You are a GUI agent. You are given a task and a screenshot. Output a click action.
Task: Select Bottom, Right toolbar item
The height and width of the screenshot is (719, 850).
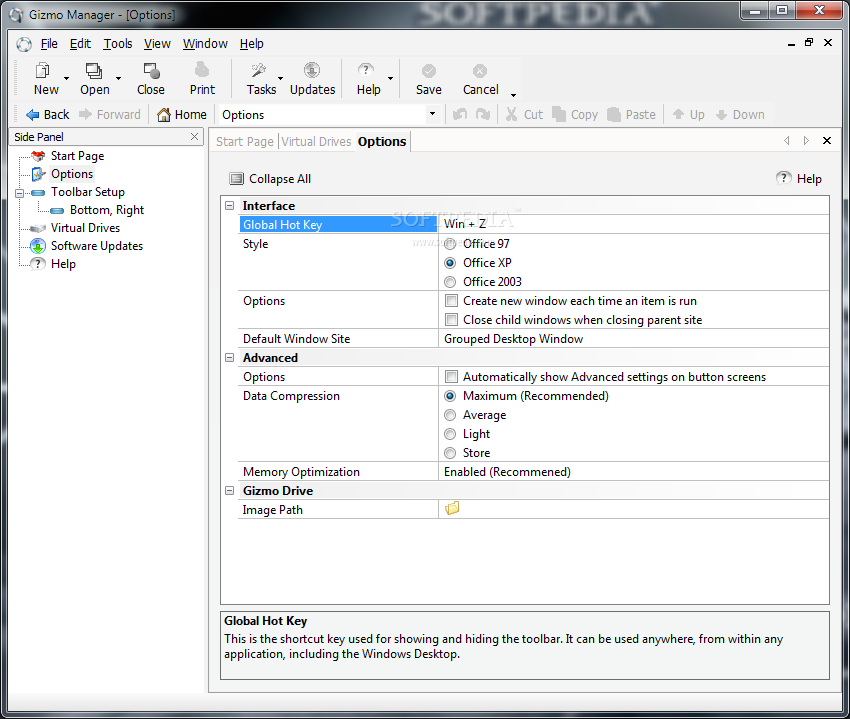107,210
